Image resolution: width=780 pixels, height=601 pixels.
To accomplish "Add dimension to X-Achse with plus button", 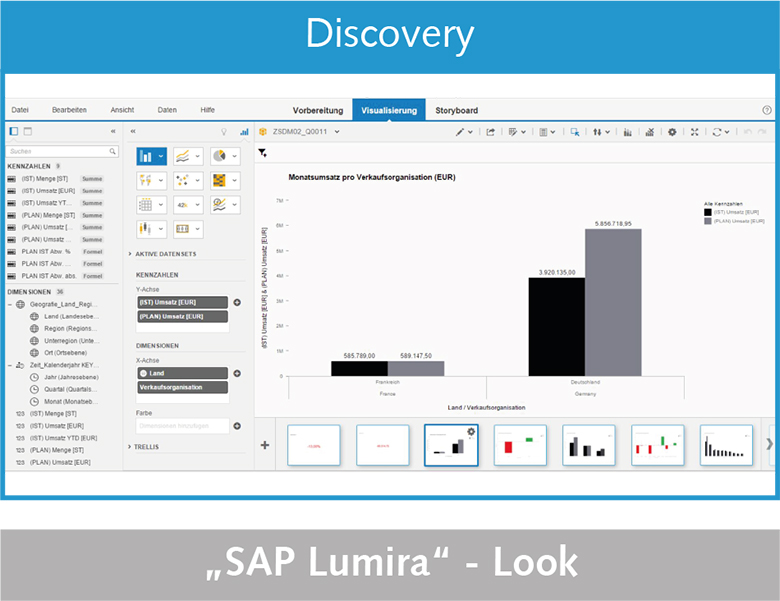I will point(237,373).
